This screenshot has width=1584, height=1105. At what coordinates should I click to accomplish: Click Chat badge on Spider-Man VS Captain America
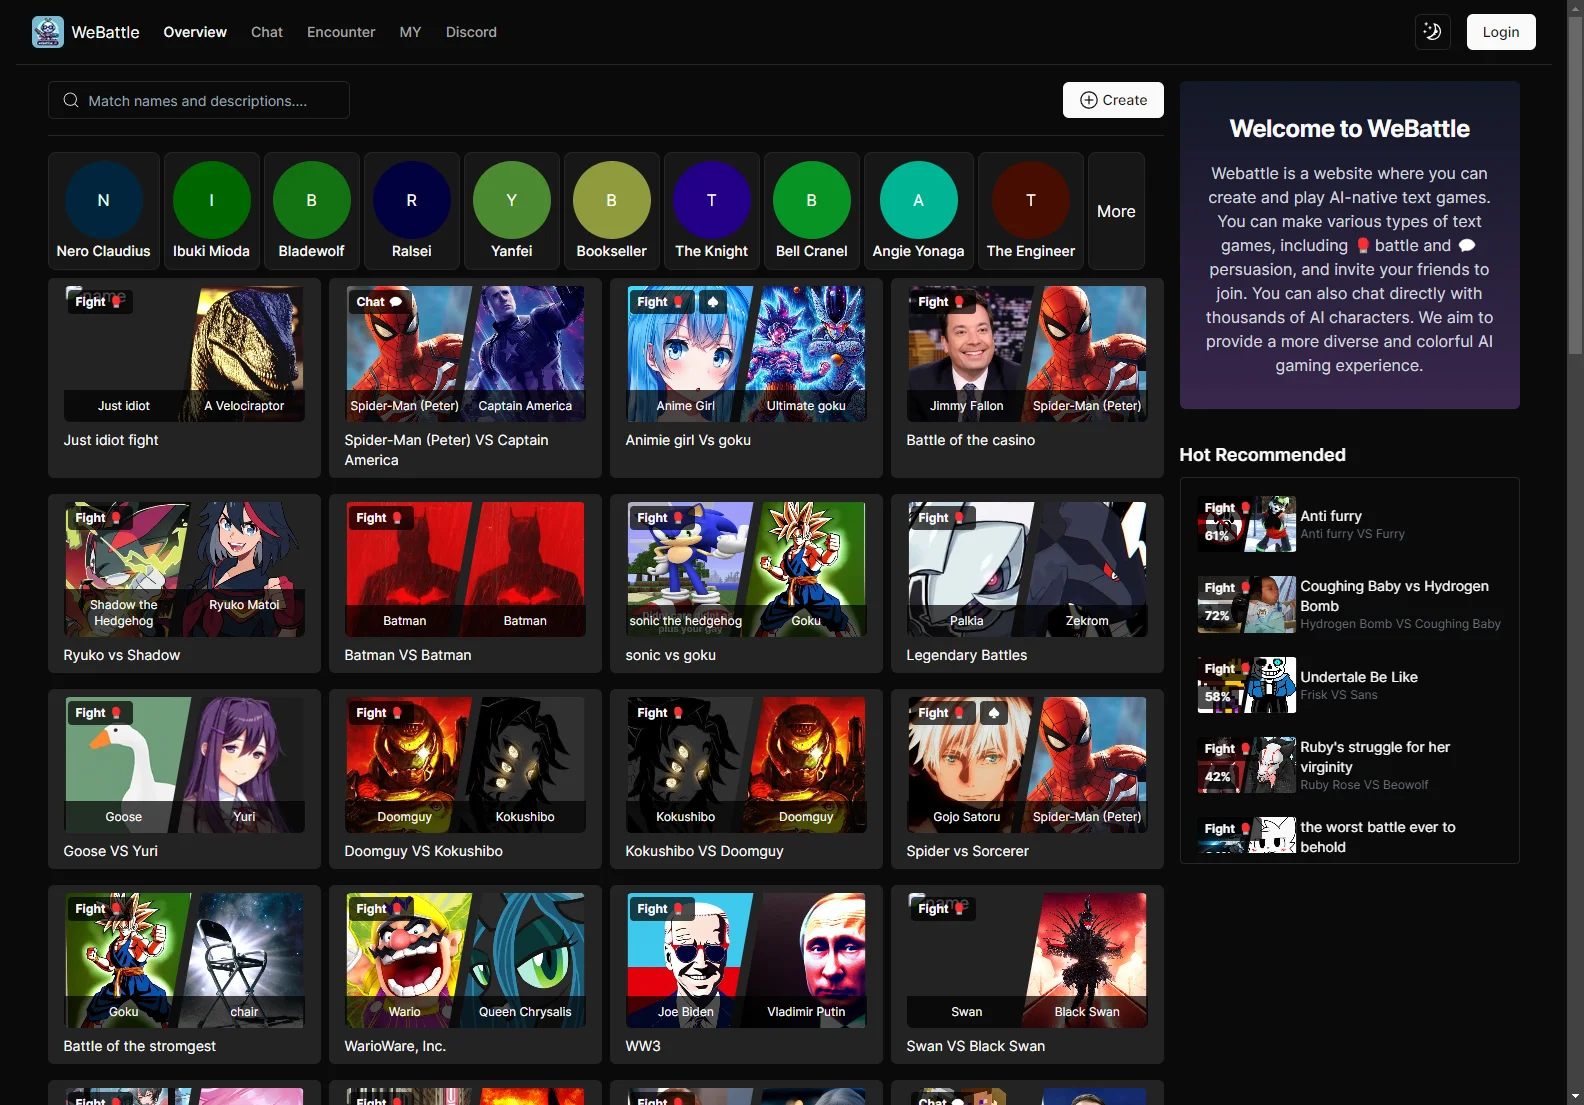pyautogui.click(x=379, y=301)
